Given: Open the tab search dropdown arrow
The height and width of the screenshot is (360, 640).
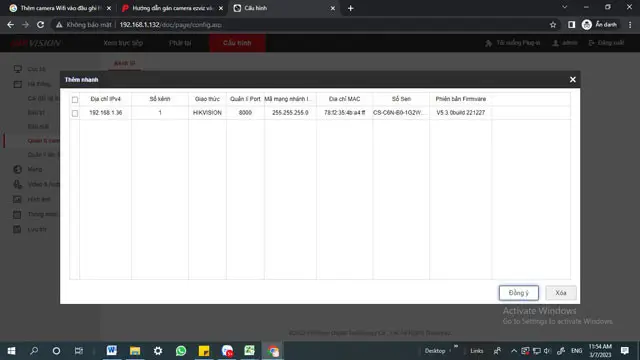Looking at the screenshot, I should tap(564, 7).
